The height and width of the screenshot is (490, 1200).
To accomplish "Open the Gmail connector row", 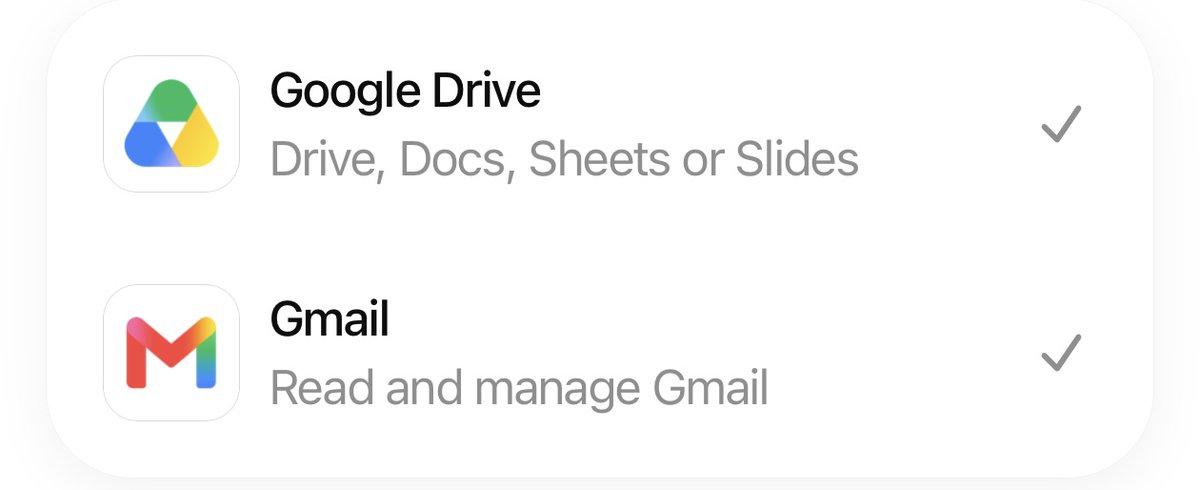I will point(600,353).
